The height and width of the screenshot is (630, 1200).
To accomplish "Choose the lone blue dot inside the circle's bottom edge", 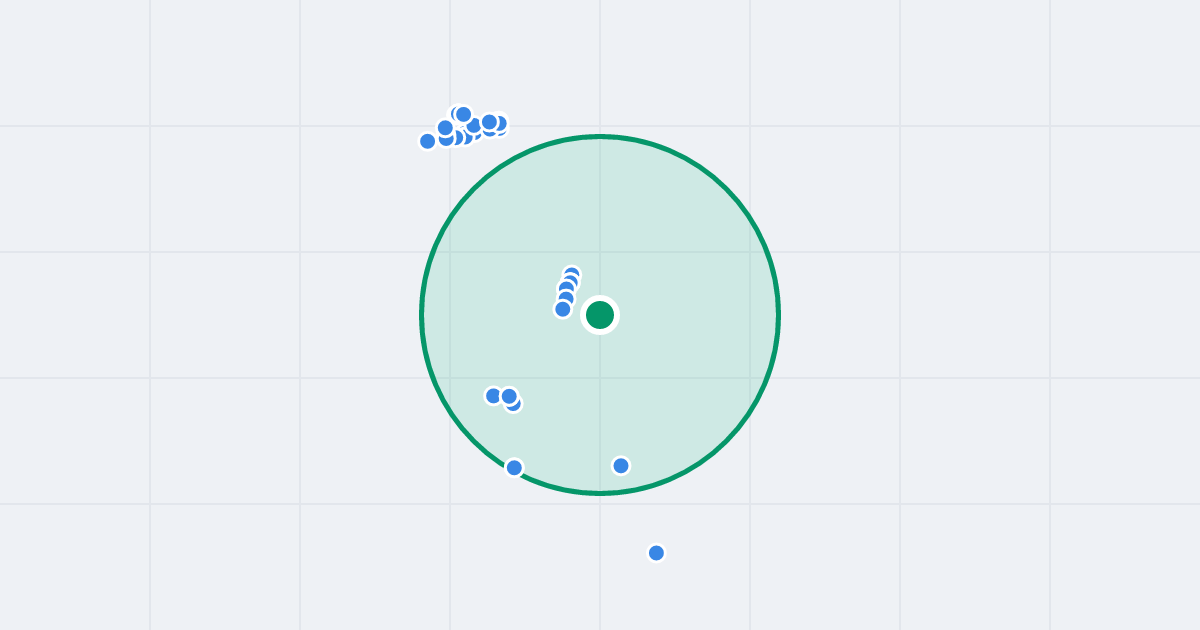I will point(621,465).
